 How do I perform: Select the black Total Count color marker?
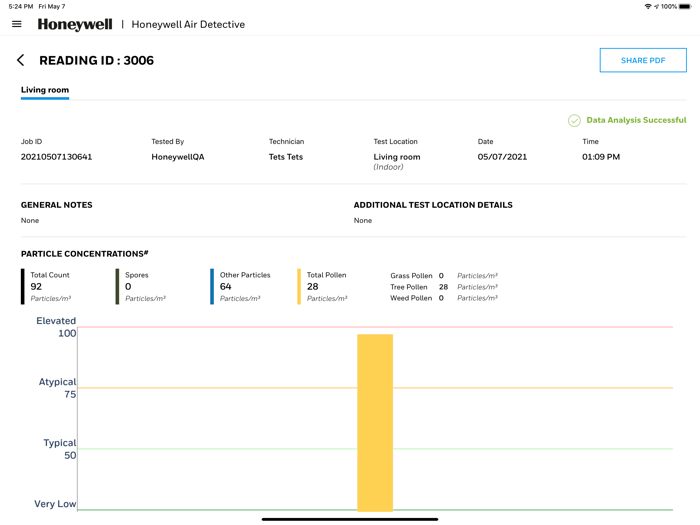(x=23, y=287)
